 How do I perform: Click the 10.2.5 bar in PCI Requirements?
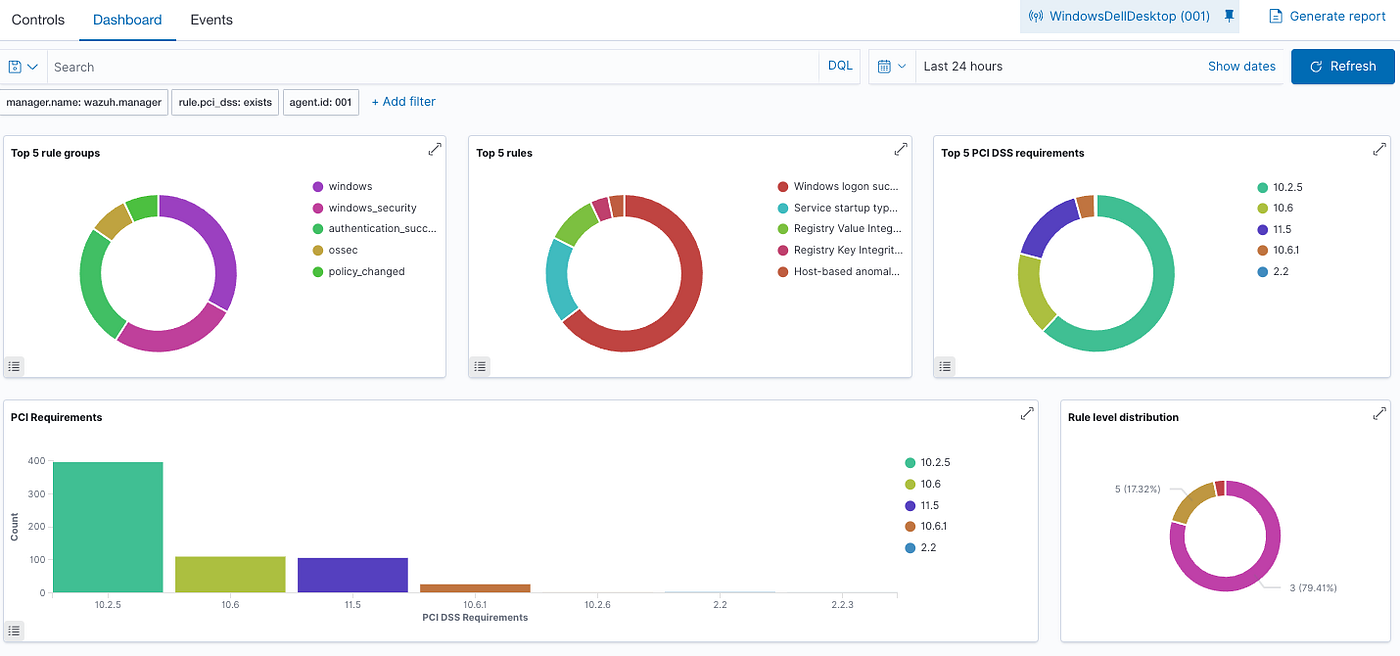click(108, 527)
